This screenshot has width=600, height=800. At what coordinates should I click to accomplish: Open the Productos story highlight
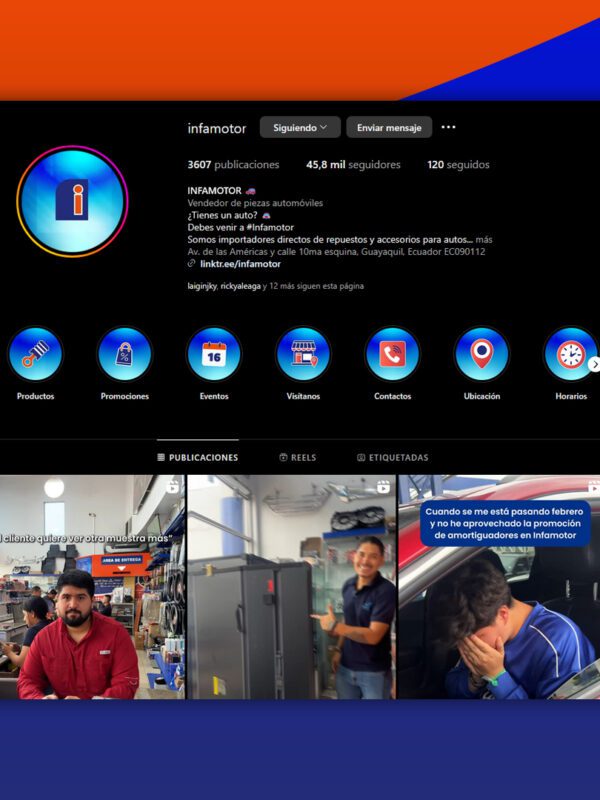36,355
